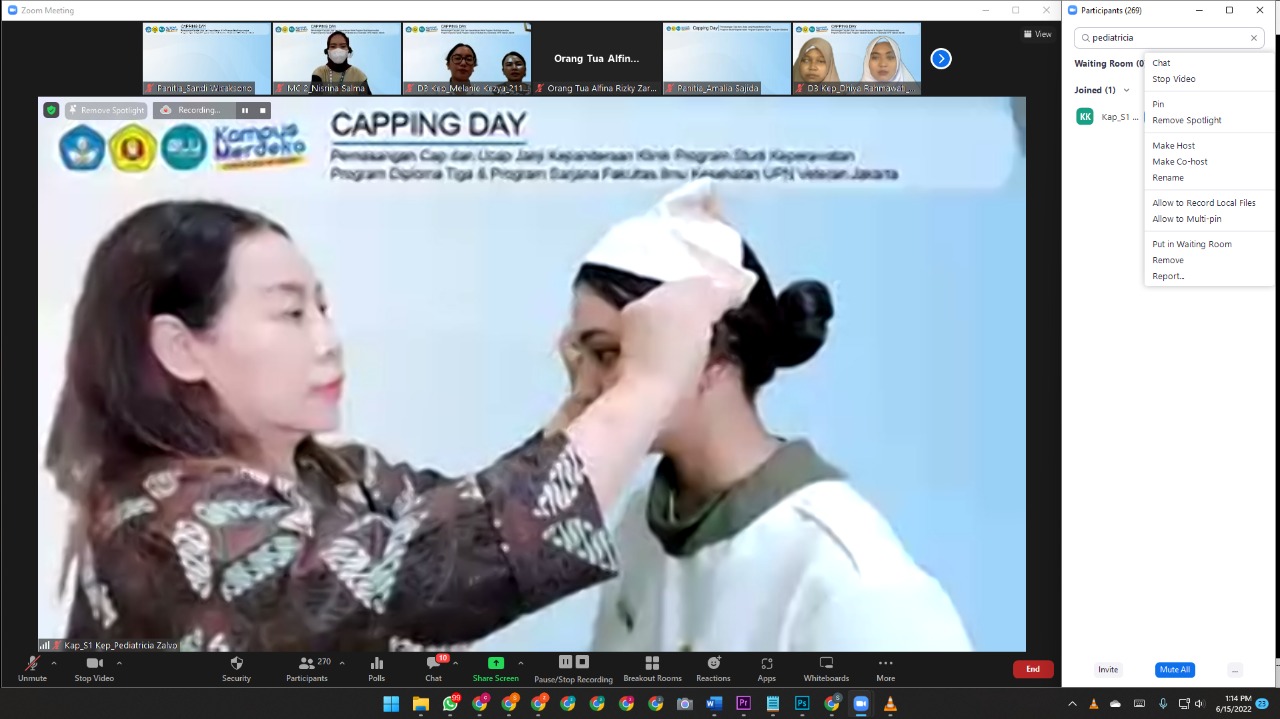Pause the recording using the top indicator

pyautogui.click(x=245, y=110)
